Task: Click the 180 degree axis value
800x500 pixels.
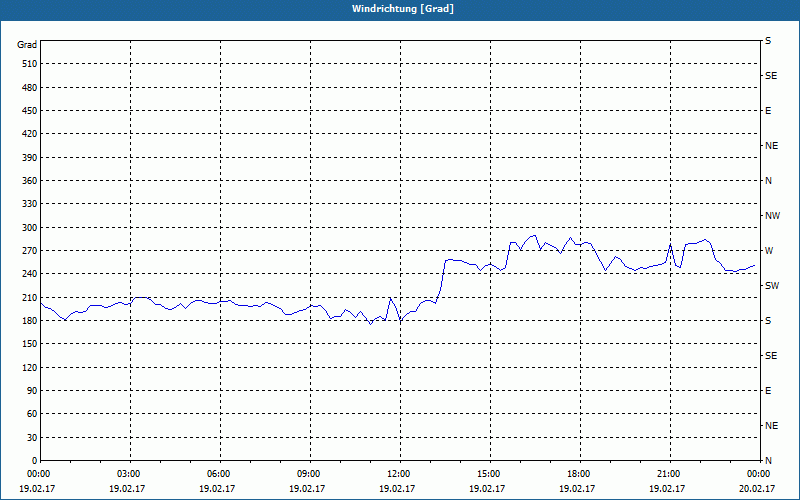Action: click(30, 321)
